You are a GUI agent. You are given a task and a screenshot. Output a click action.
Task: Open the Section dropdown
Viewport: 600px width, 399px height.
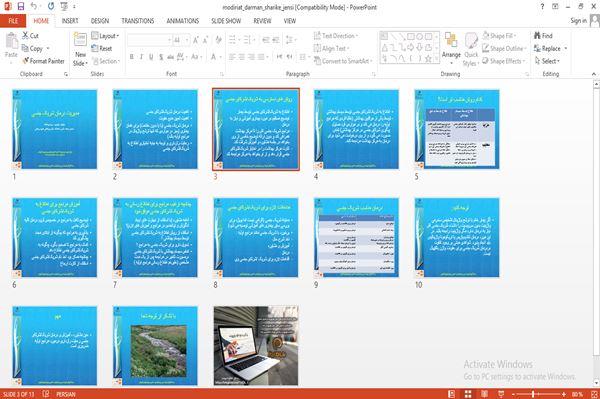pyautogui.click(x=106, y=61)
